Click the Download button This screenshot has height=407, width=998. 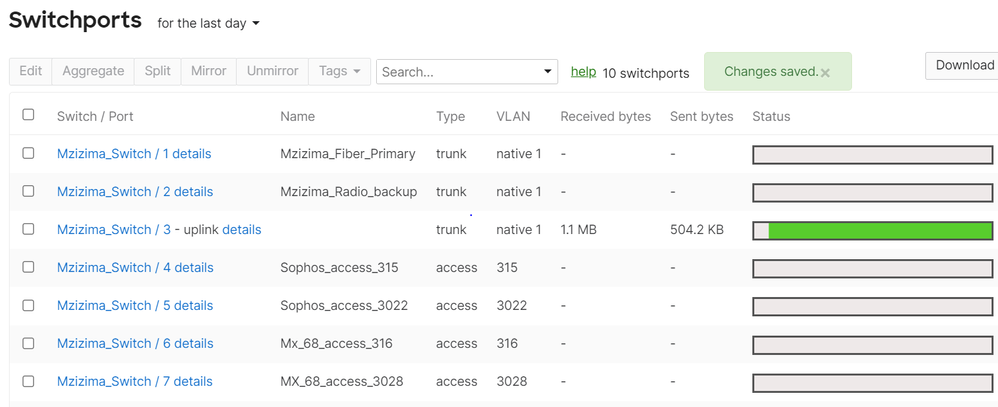point(964,65)
